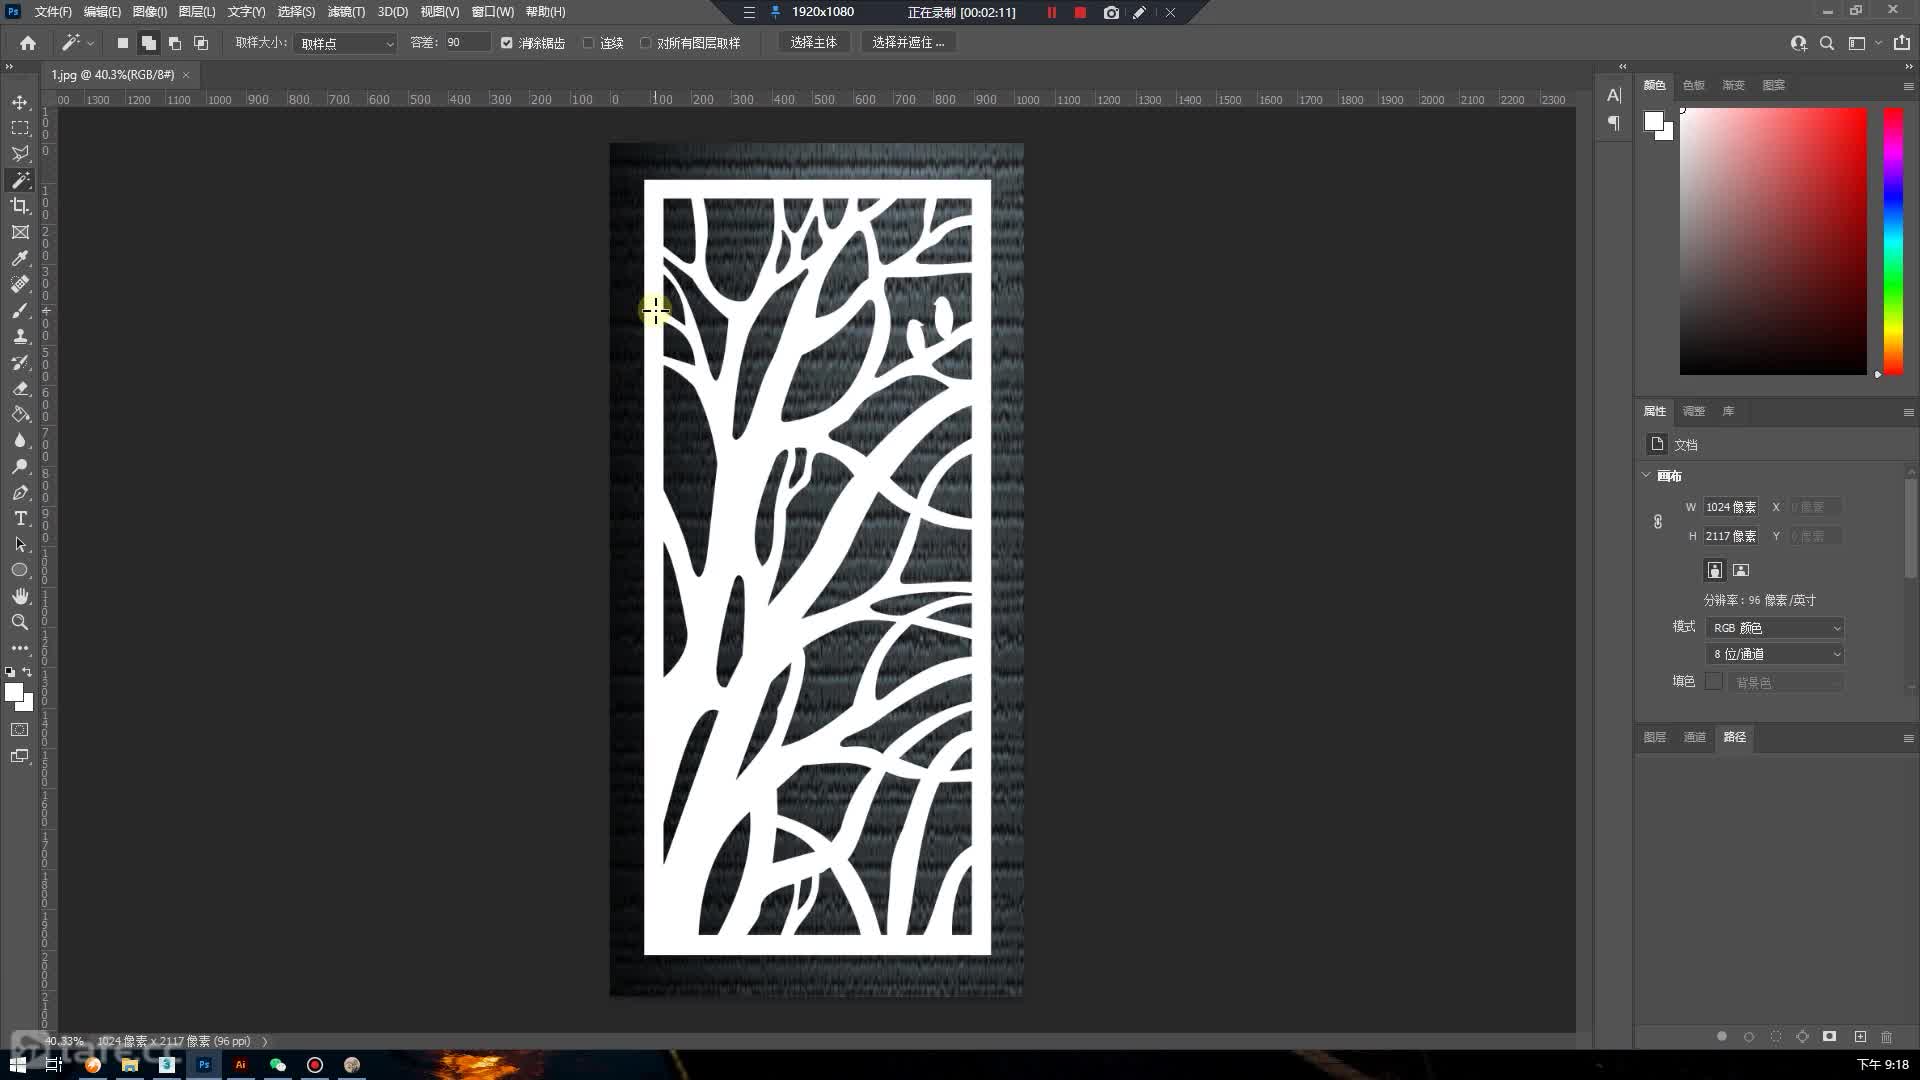Image resolution: width=1920 pixels, height=1080 pixels.
Task: Select the Rectangular Marquee tool
Action: [20, 128]
